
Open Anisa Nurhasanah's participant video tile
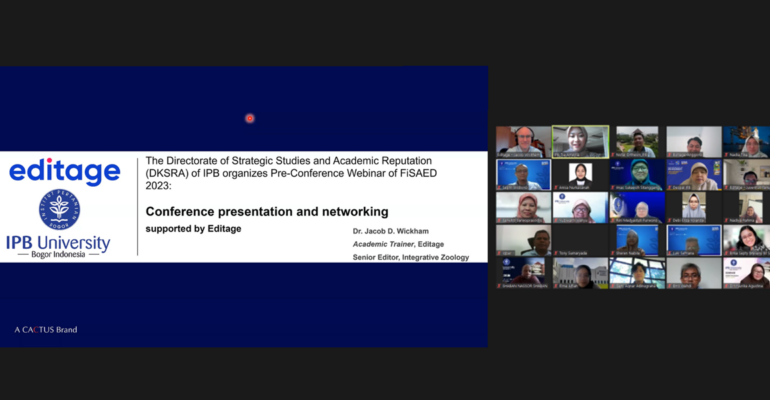[580, 174]
